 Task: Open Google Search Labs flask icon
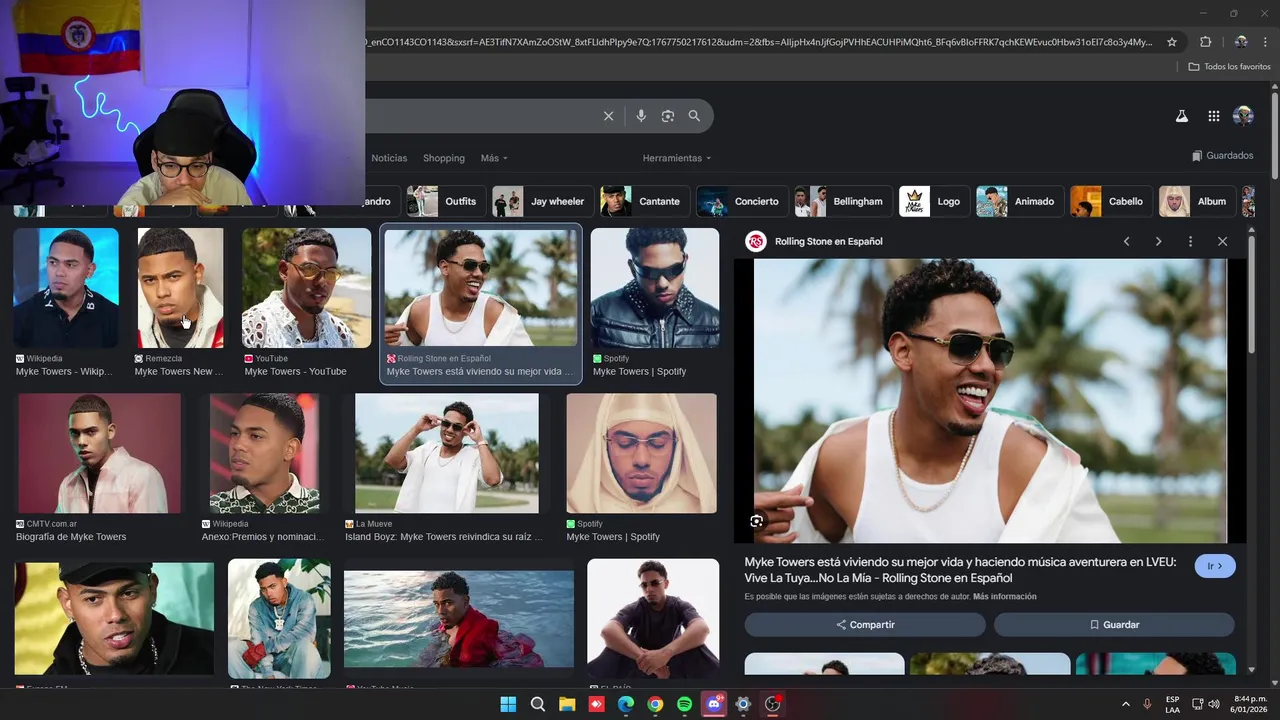[x=1181, y=116]
